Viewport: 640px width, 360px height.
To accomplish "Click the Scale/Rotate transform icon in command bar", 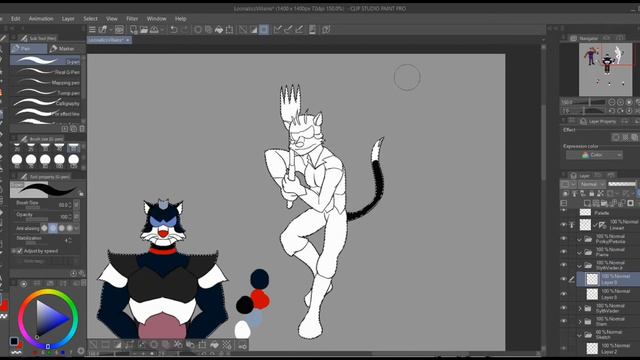I will [x=229, y=29].
